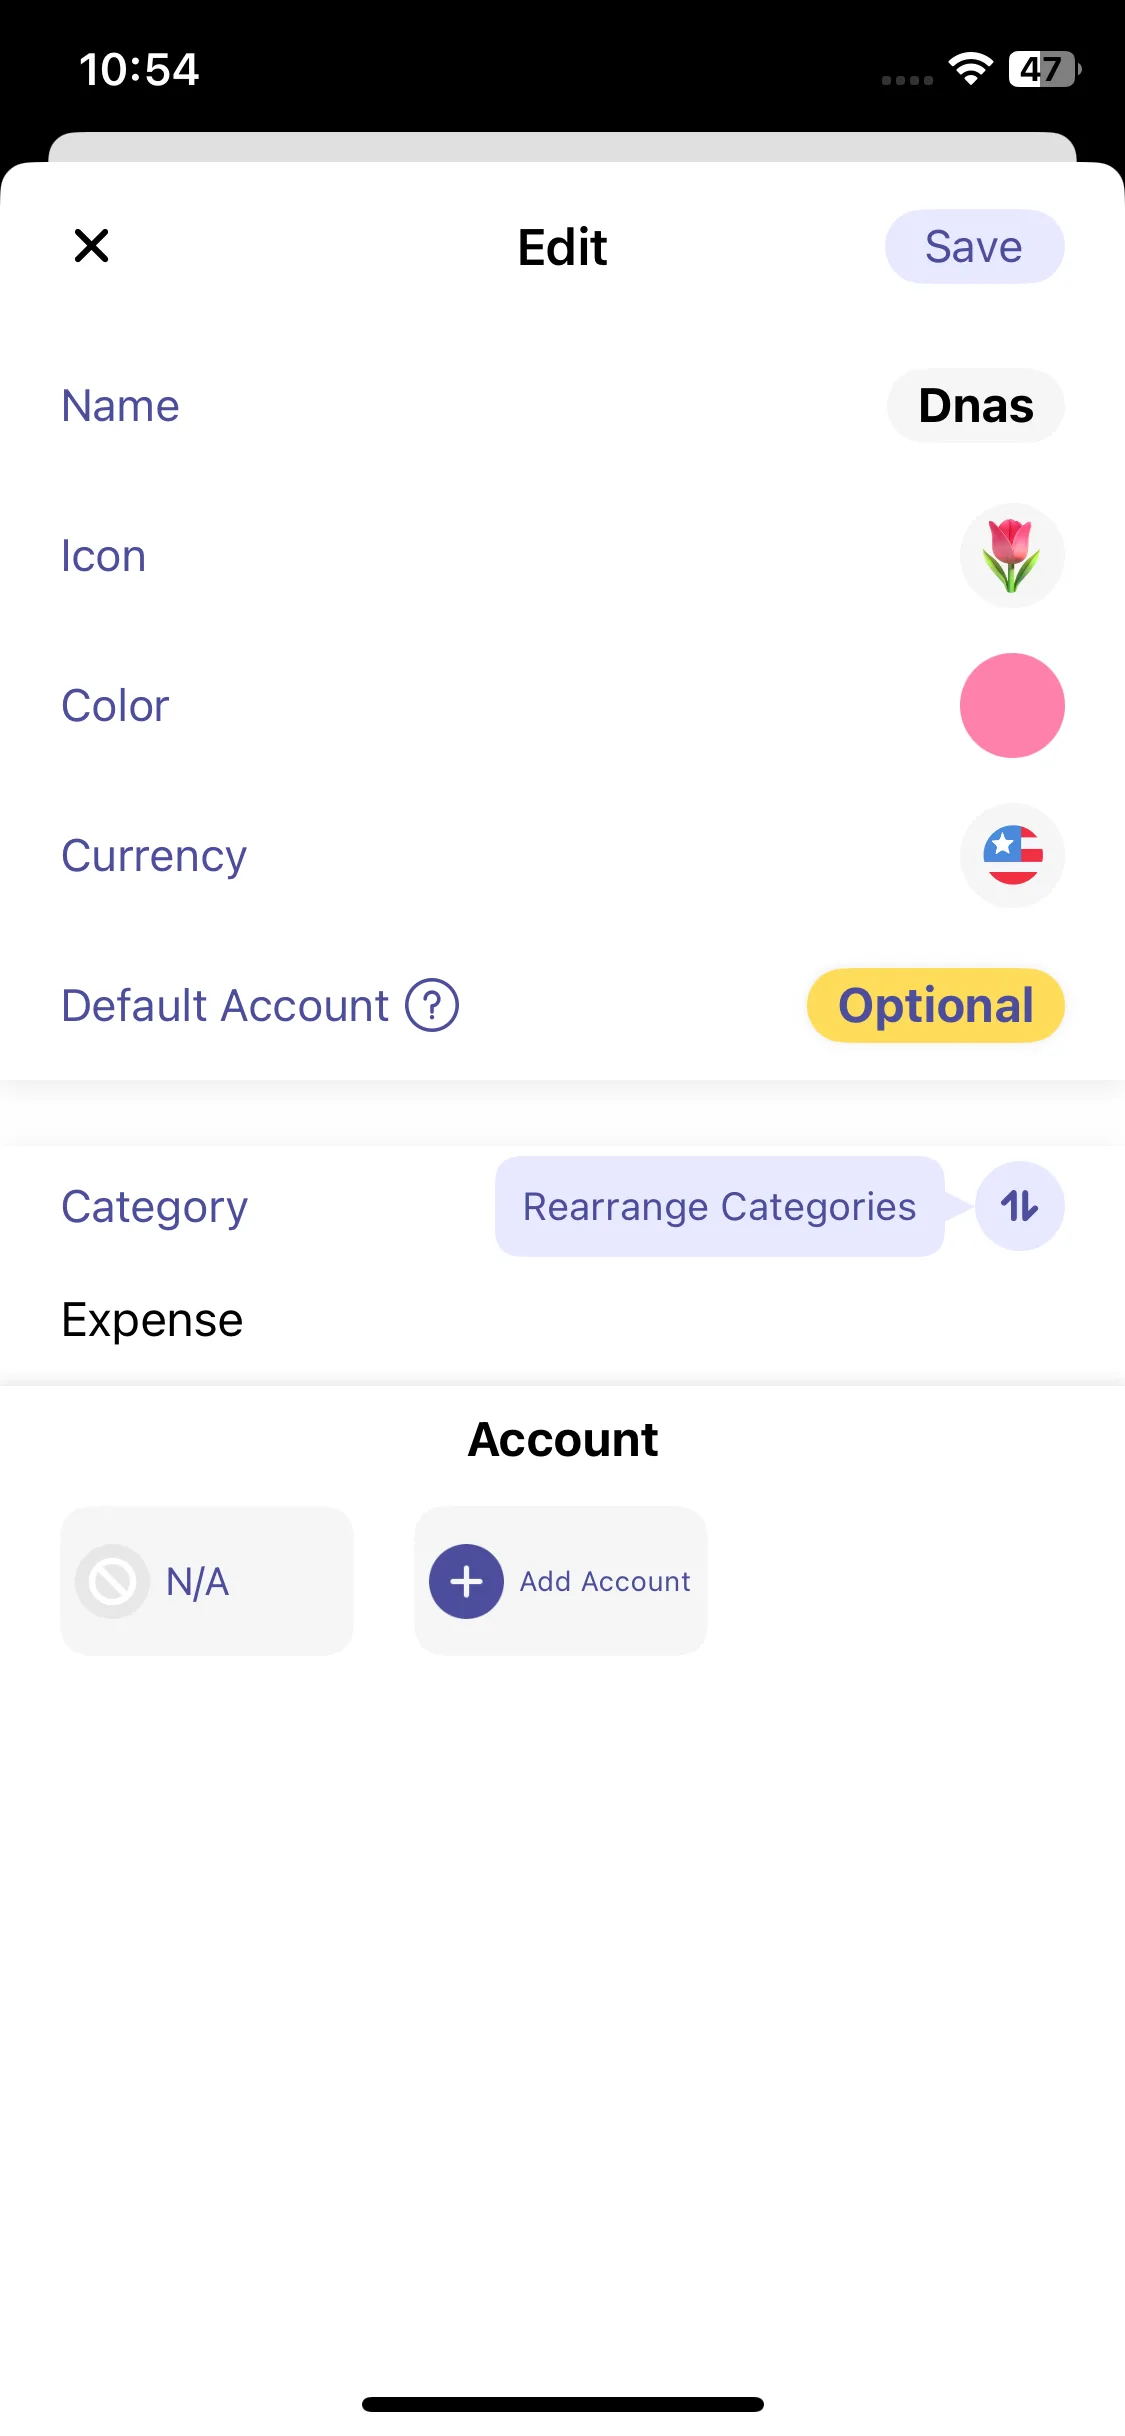Tap the battery indicator icon
1125x2436 pixels.
(1043, 69)
